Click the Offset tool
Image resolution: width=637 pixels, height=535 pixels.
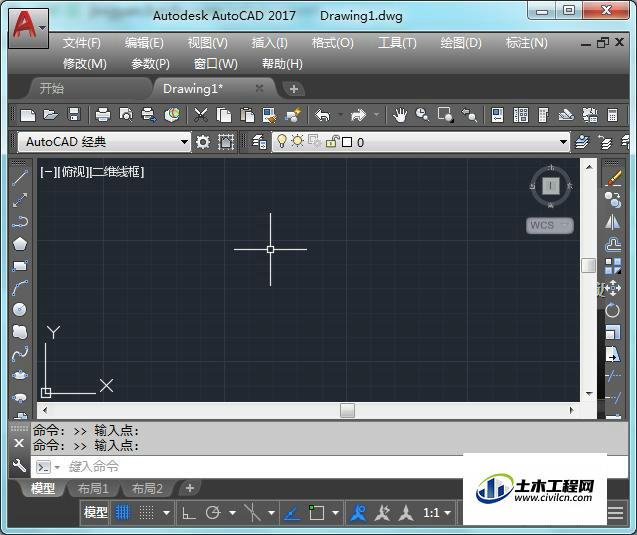[613, 244]
